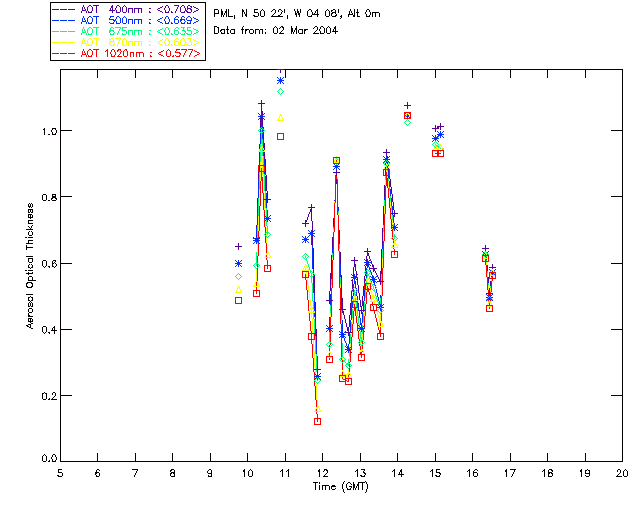
Task: Click the x-axis tick label 8
Action: (x=173, y=473)
